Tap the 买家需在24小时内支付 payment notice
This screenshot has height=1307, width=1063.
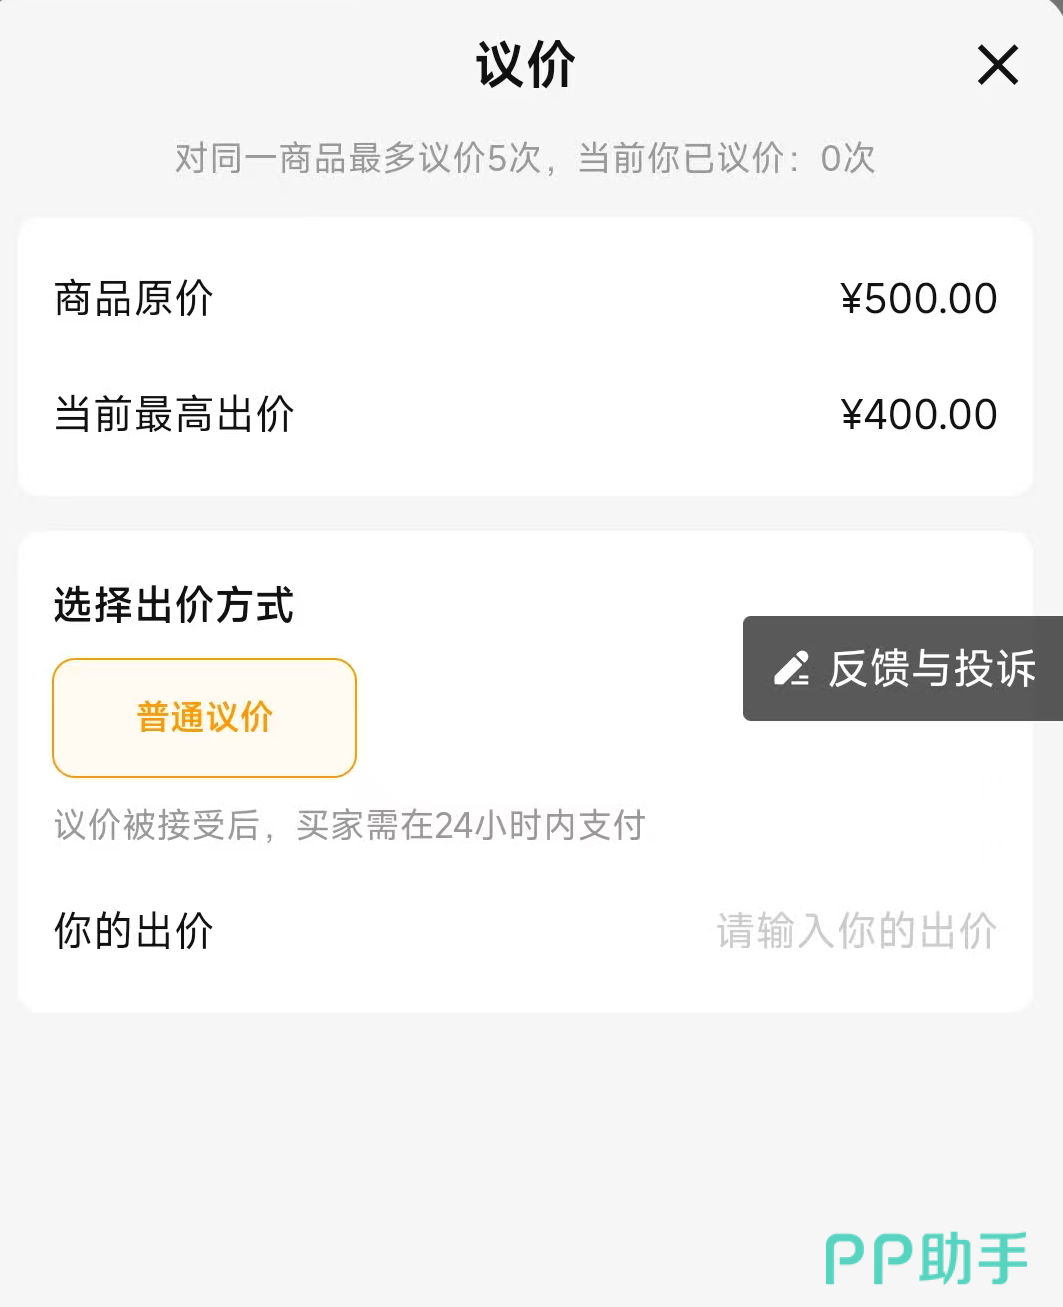coord(470,825)
